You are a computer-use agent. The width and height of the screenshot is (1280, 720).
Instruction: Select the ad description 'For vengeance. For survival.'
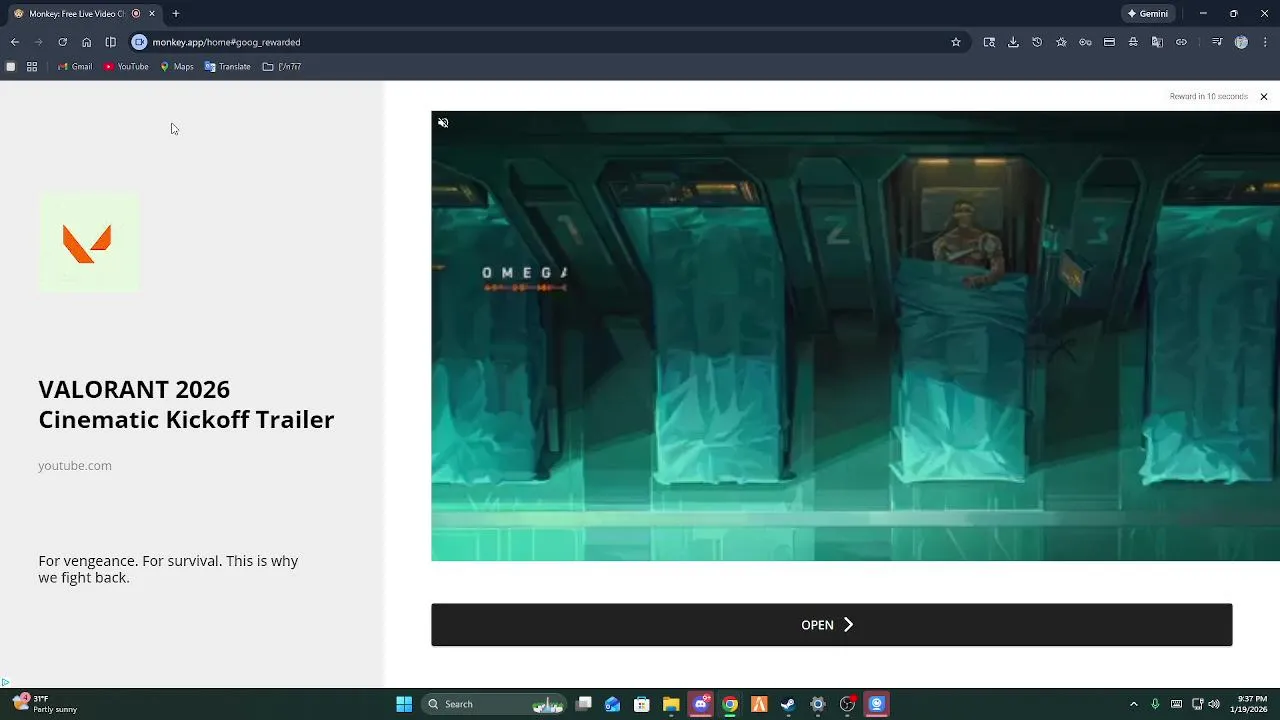(x=168, y=569)
